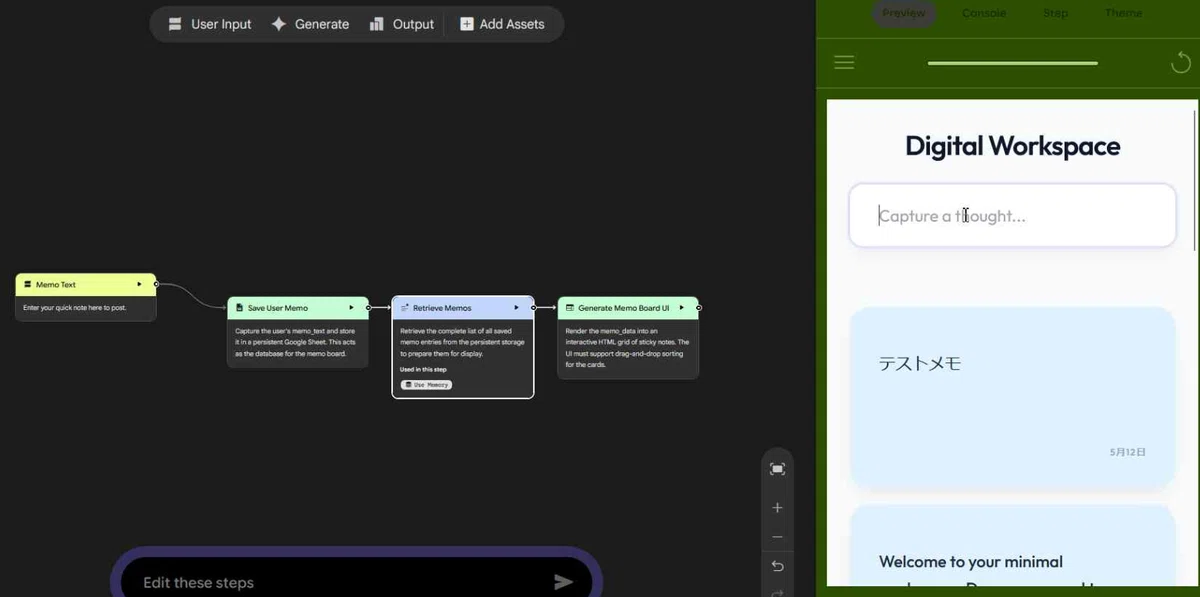This screenshot has width=1200, height=597.
Task: Run the Retrieve Memos node arrow
Action: 516,308
